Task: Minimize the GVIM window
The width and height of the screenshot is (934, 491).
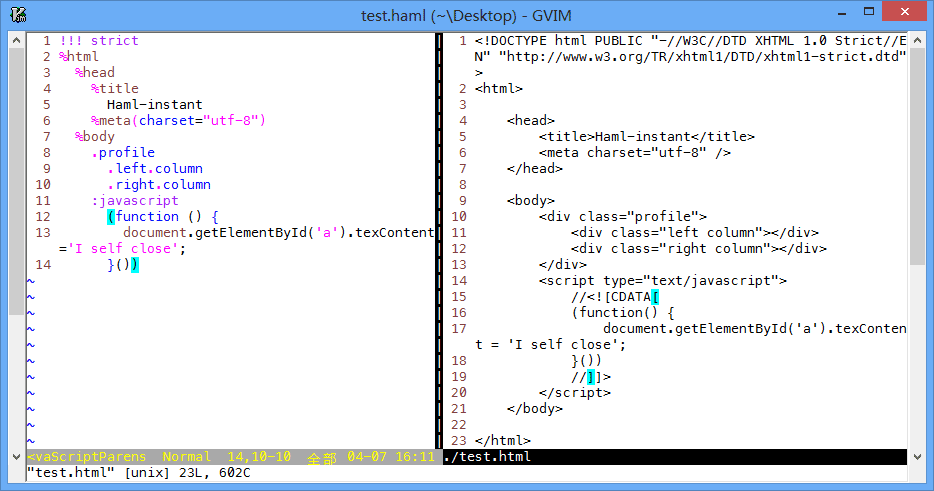Action: pos(842,13)
